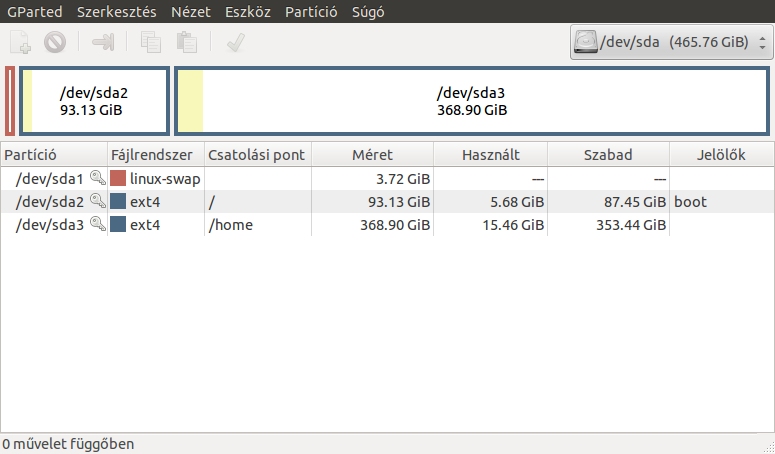The image size is (775, 454).
Task: Select the /dev/sda2 partition name in list
Action: pos(49,202)
